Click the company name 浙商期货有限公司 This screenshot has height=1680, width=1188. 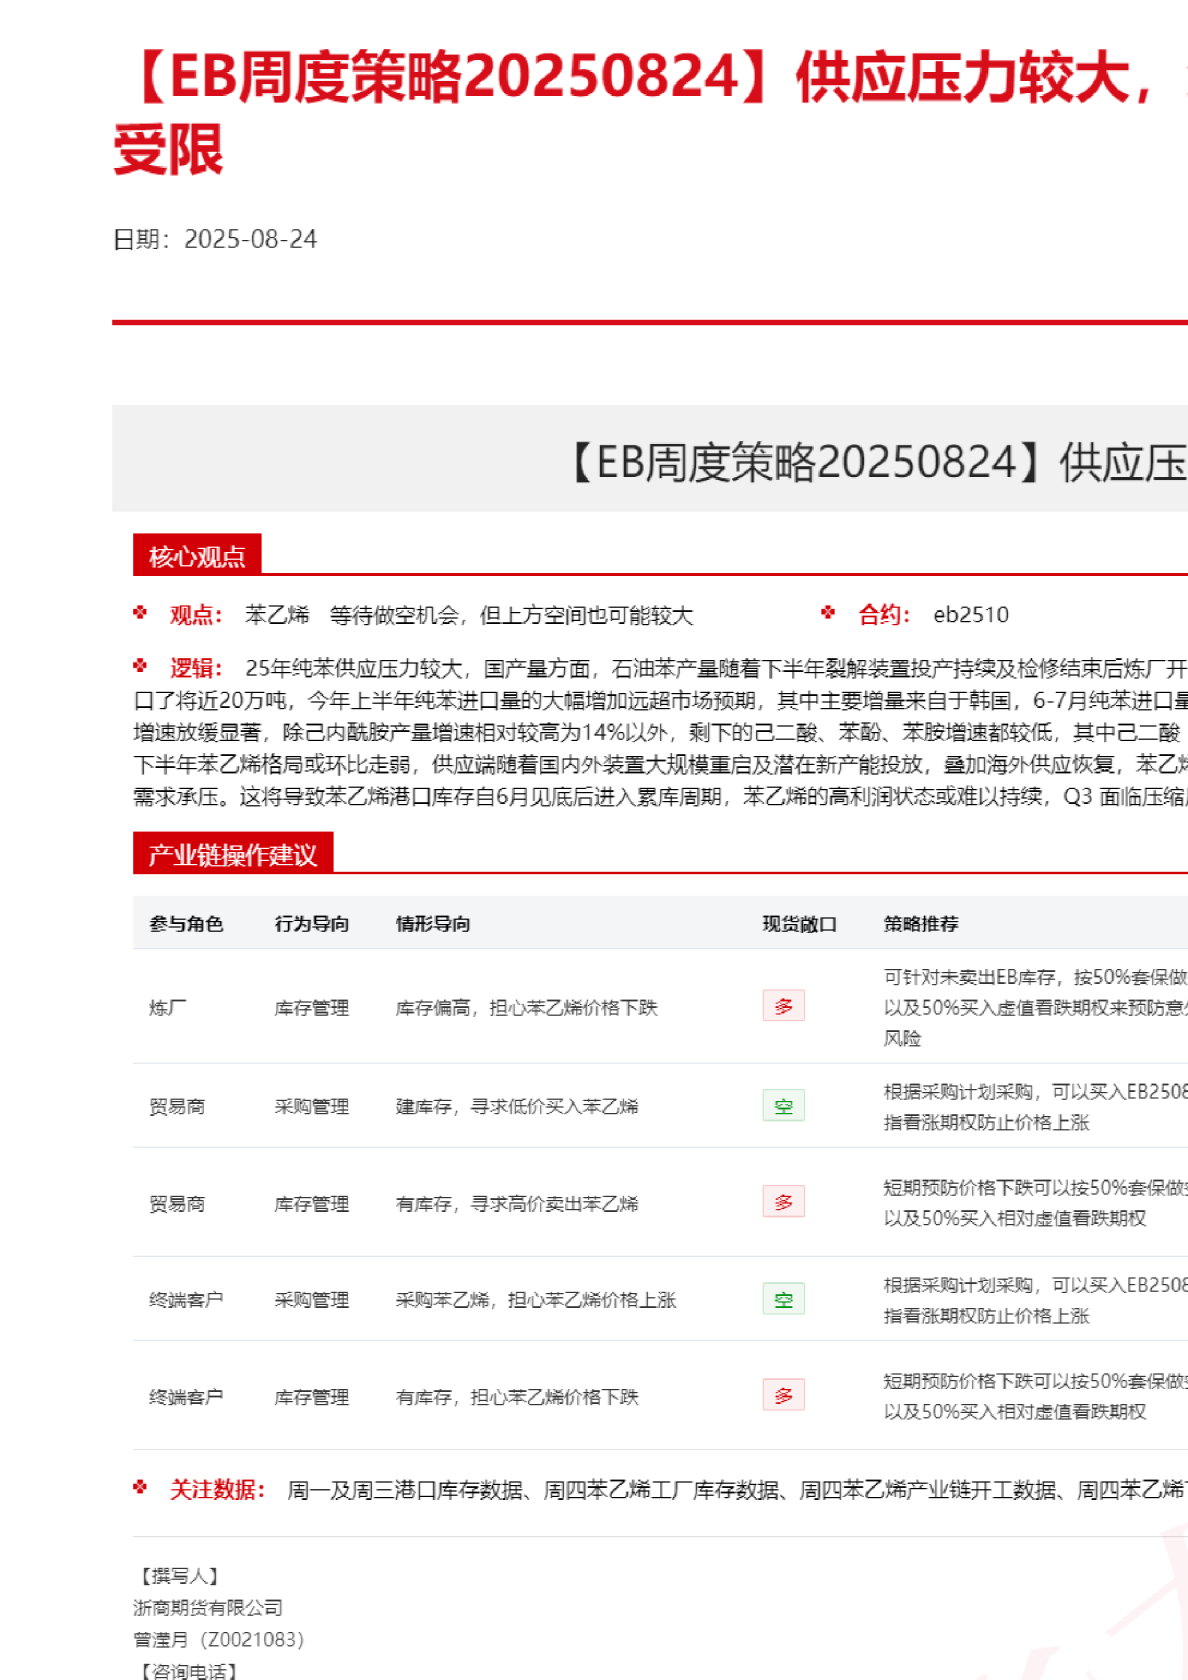click(208, 1608)
